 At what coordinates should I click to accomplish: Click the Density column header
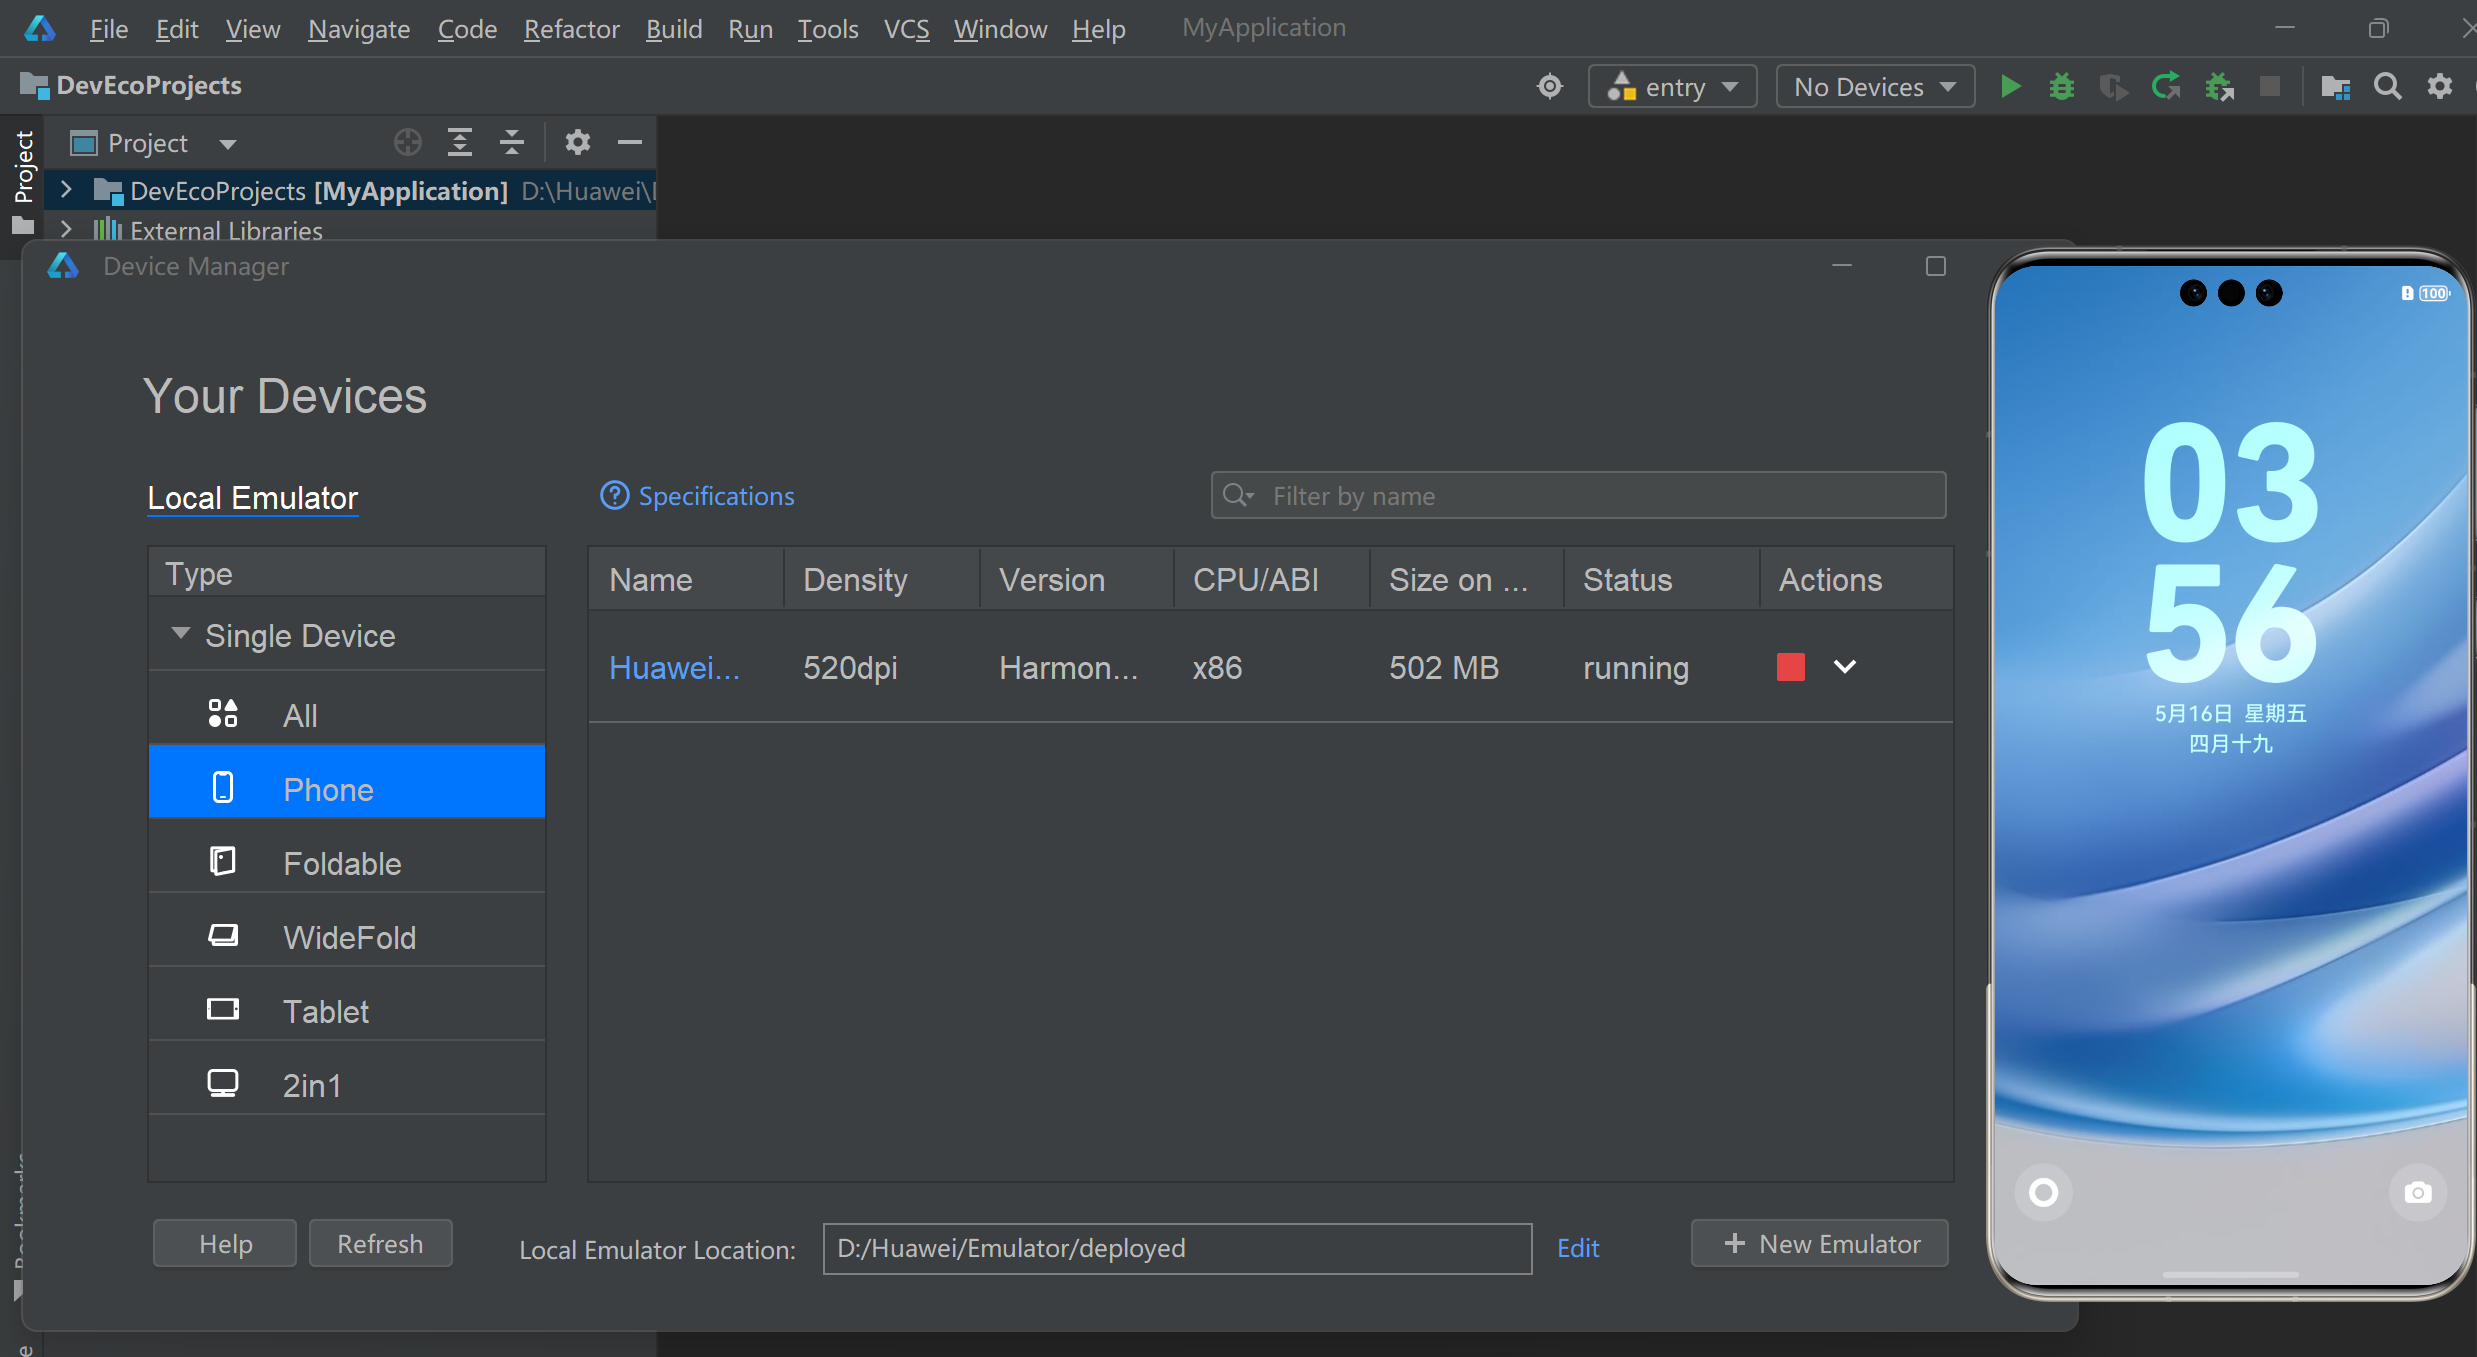(x=881, y=579)
